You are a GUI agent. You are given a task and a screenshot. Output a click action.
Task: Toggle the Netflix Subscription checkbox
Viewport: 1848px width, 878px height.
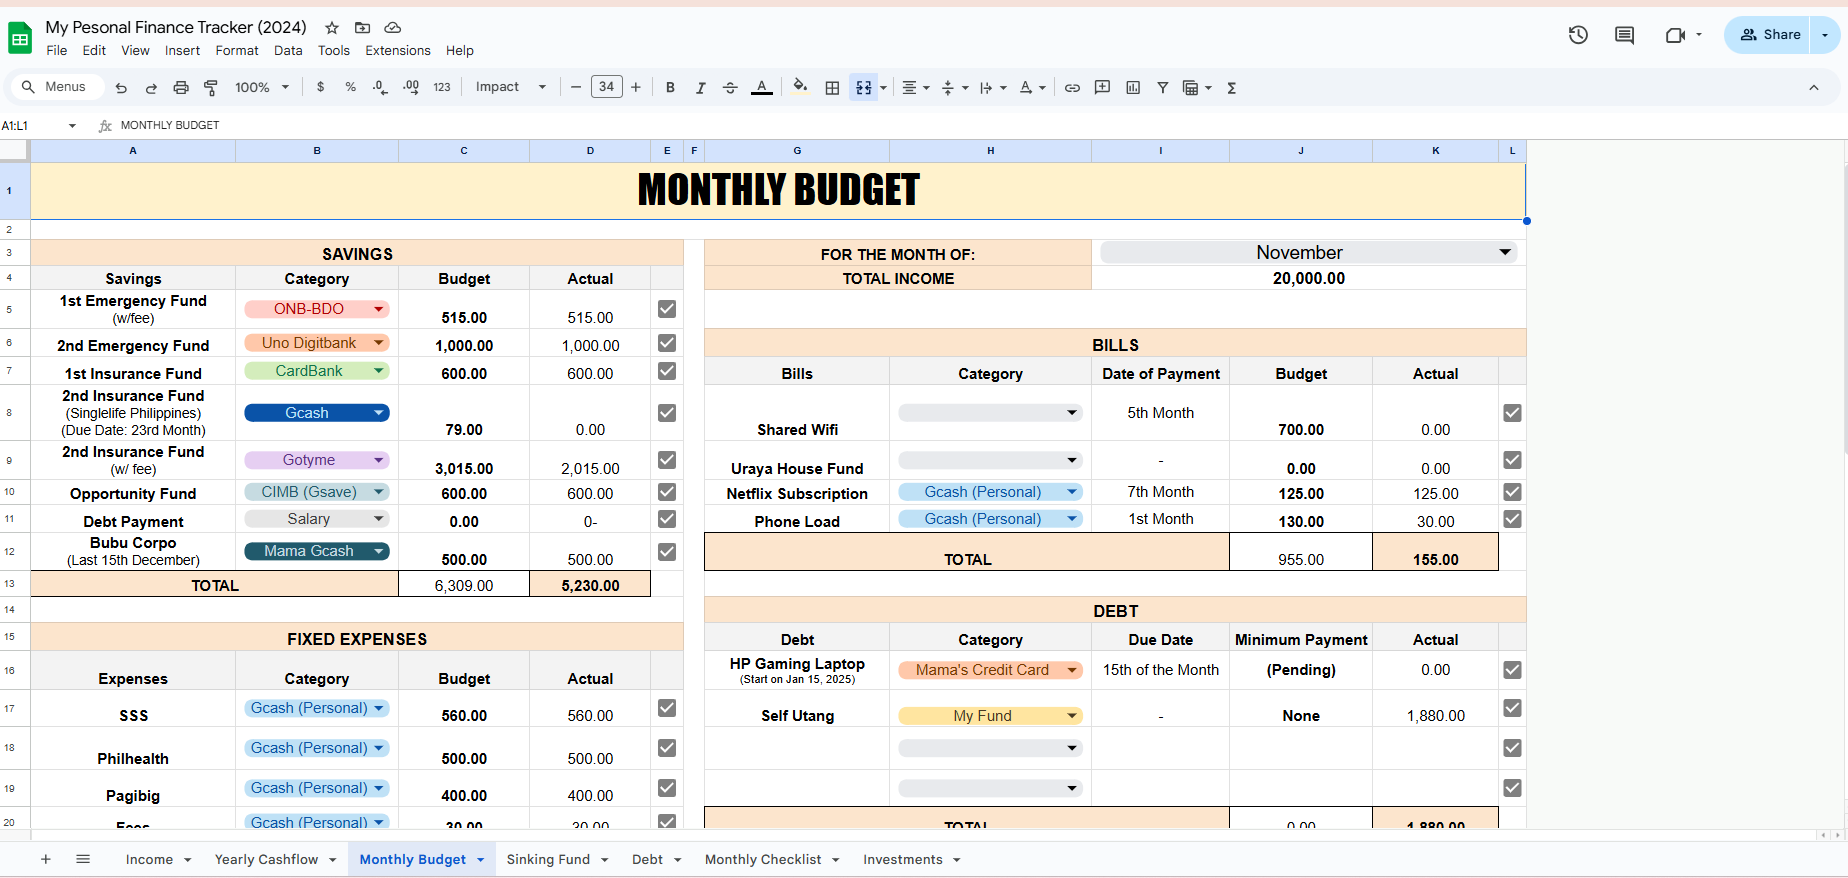(x=1512, y=492)
